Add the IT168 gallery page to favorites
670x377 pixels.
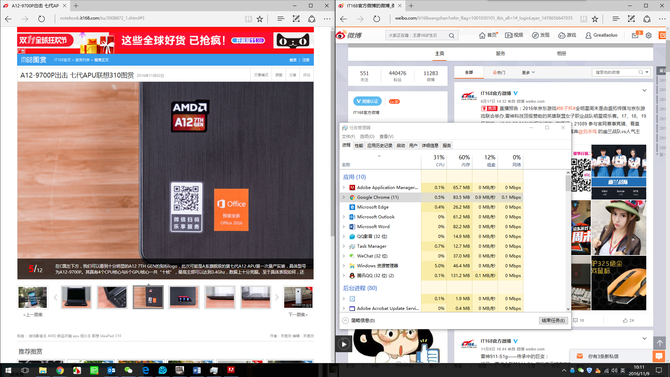[260, 19]
